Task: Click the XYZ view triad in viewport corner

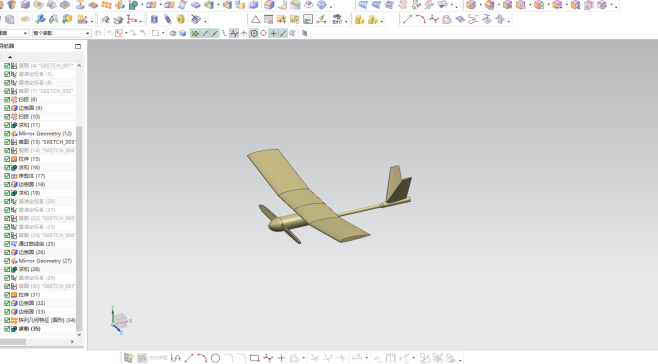Action: point(120,320)
